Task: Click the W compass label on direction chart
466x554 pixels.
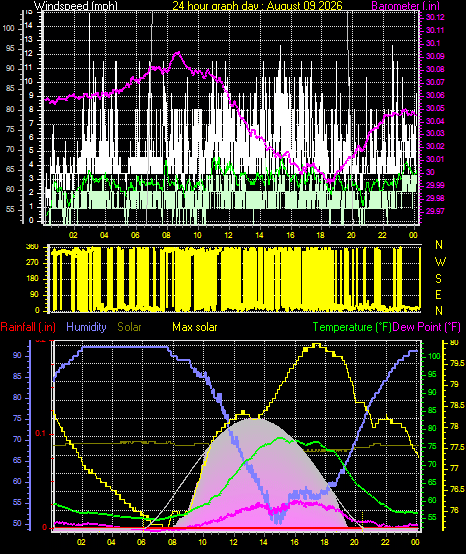Action: point(440,262)
